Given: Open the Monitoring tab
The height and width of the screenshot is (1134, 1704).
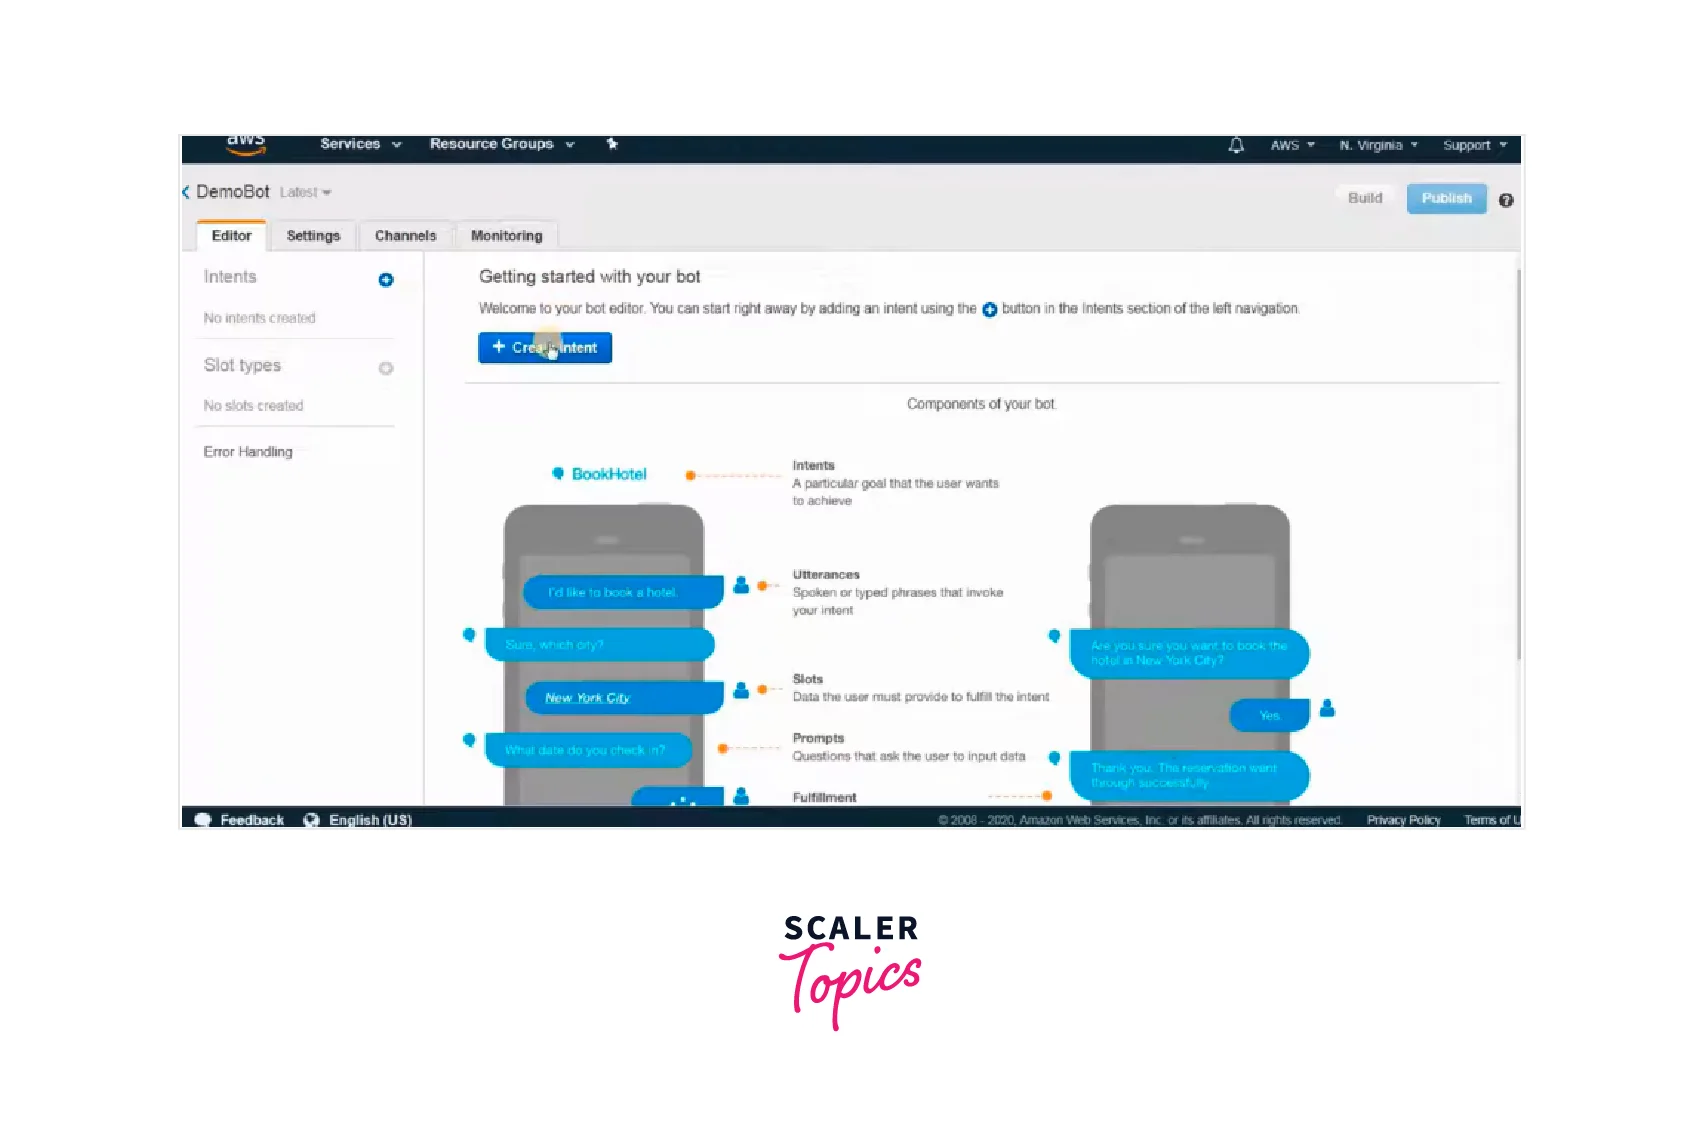Looking at the screenshot, I should (x=506, y=235).
